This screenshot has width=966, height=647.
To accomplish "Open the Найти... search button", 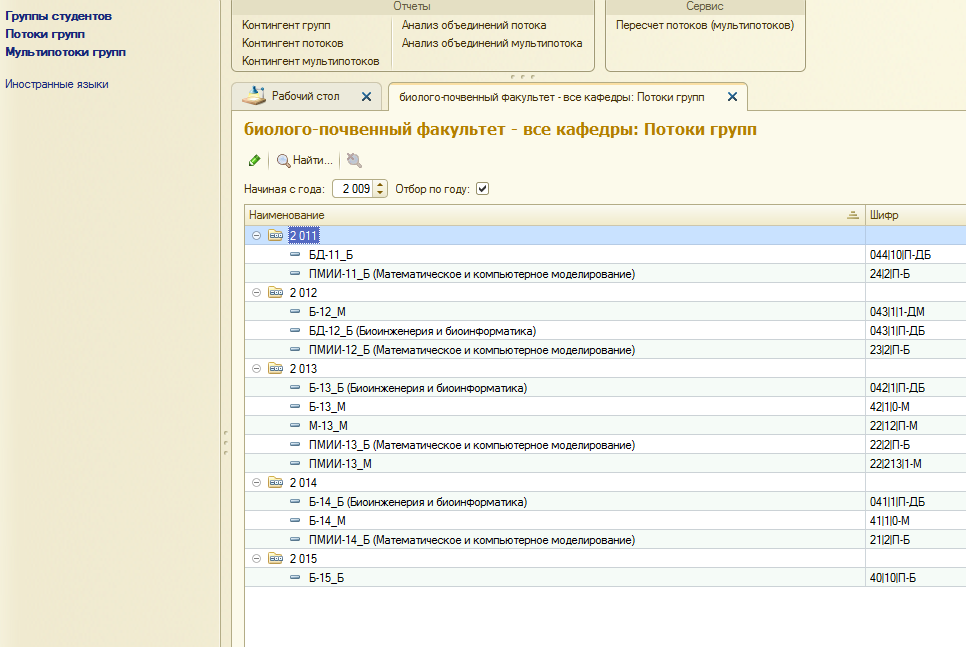I will pos(304,160).
